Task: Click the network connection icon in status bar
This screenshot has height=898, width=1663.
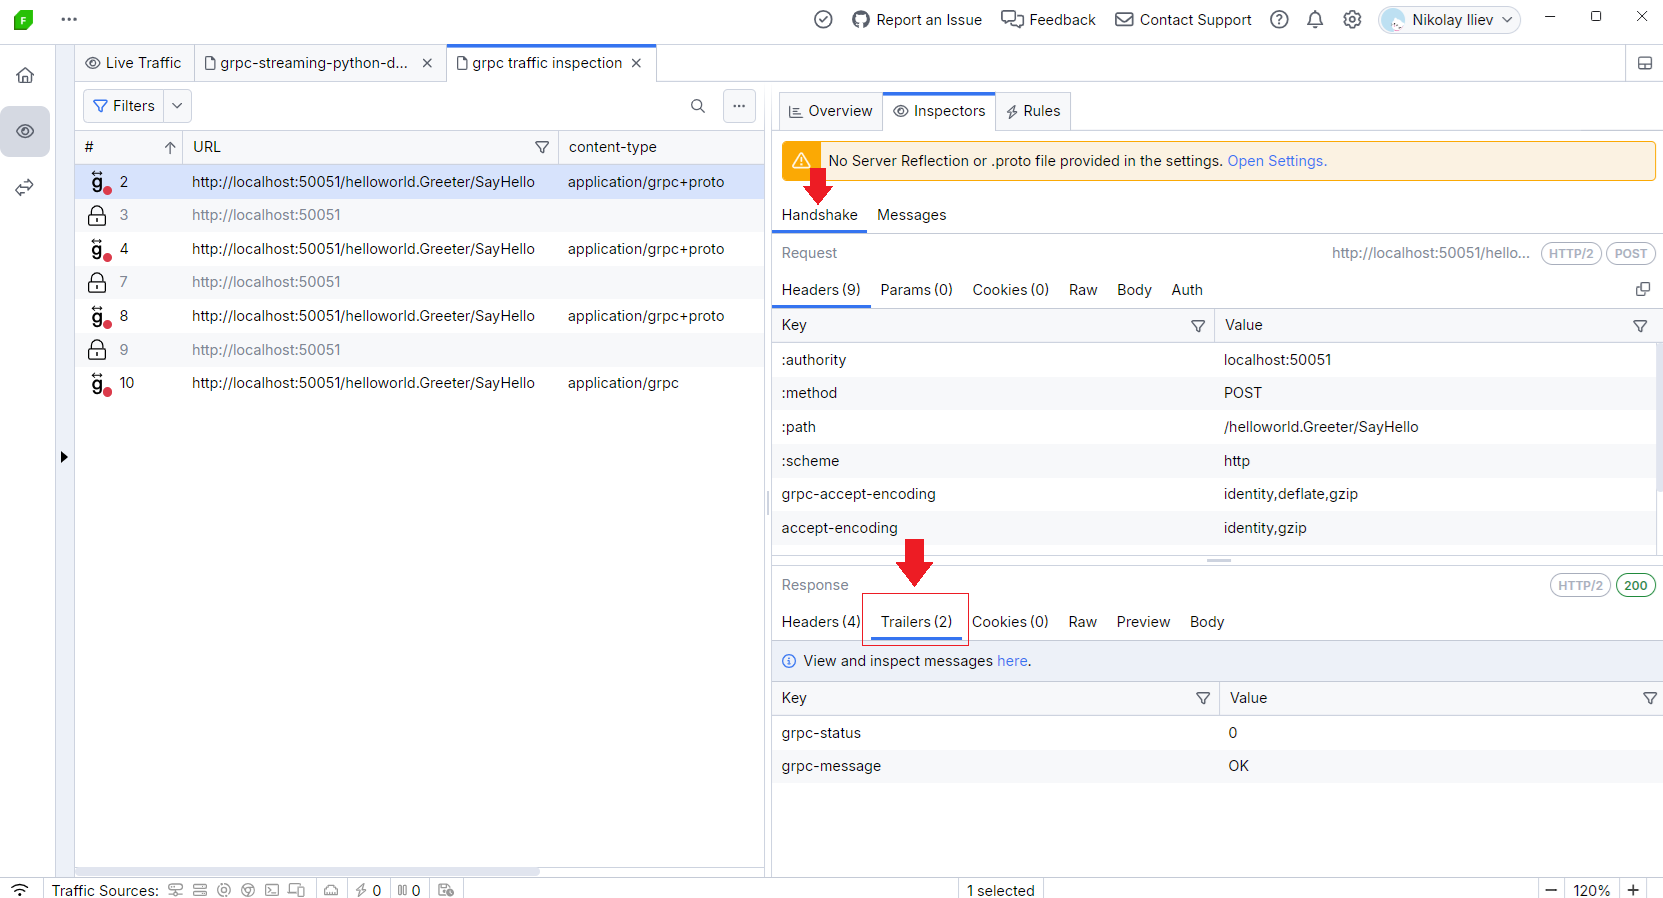Action: click(20, 889)
